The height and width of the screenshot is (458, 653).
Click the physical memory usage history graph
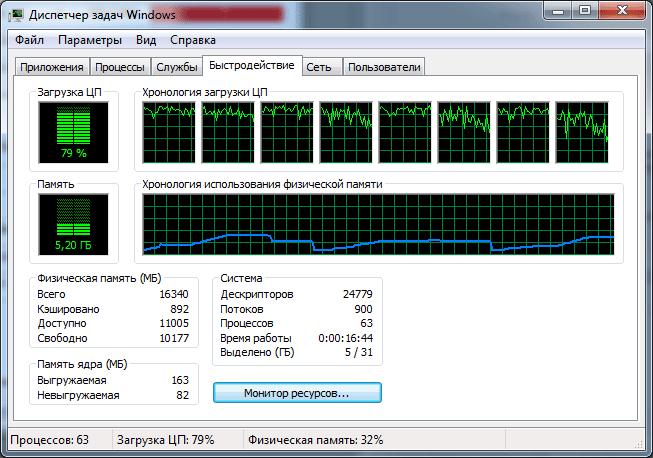pos(378,224)
